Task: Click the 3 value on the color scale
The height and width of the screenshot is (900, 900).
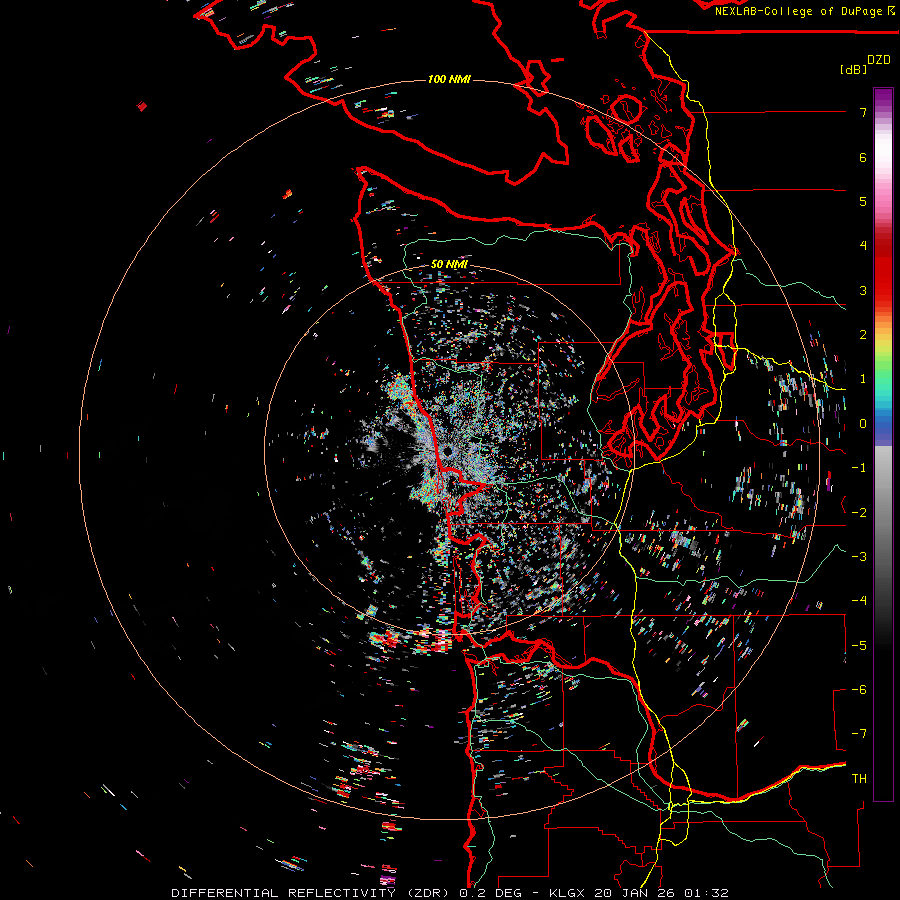Action: pyautogui.click(x=863, y=290)
